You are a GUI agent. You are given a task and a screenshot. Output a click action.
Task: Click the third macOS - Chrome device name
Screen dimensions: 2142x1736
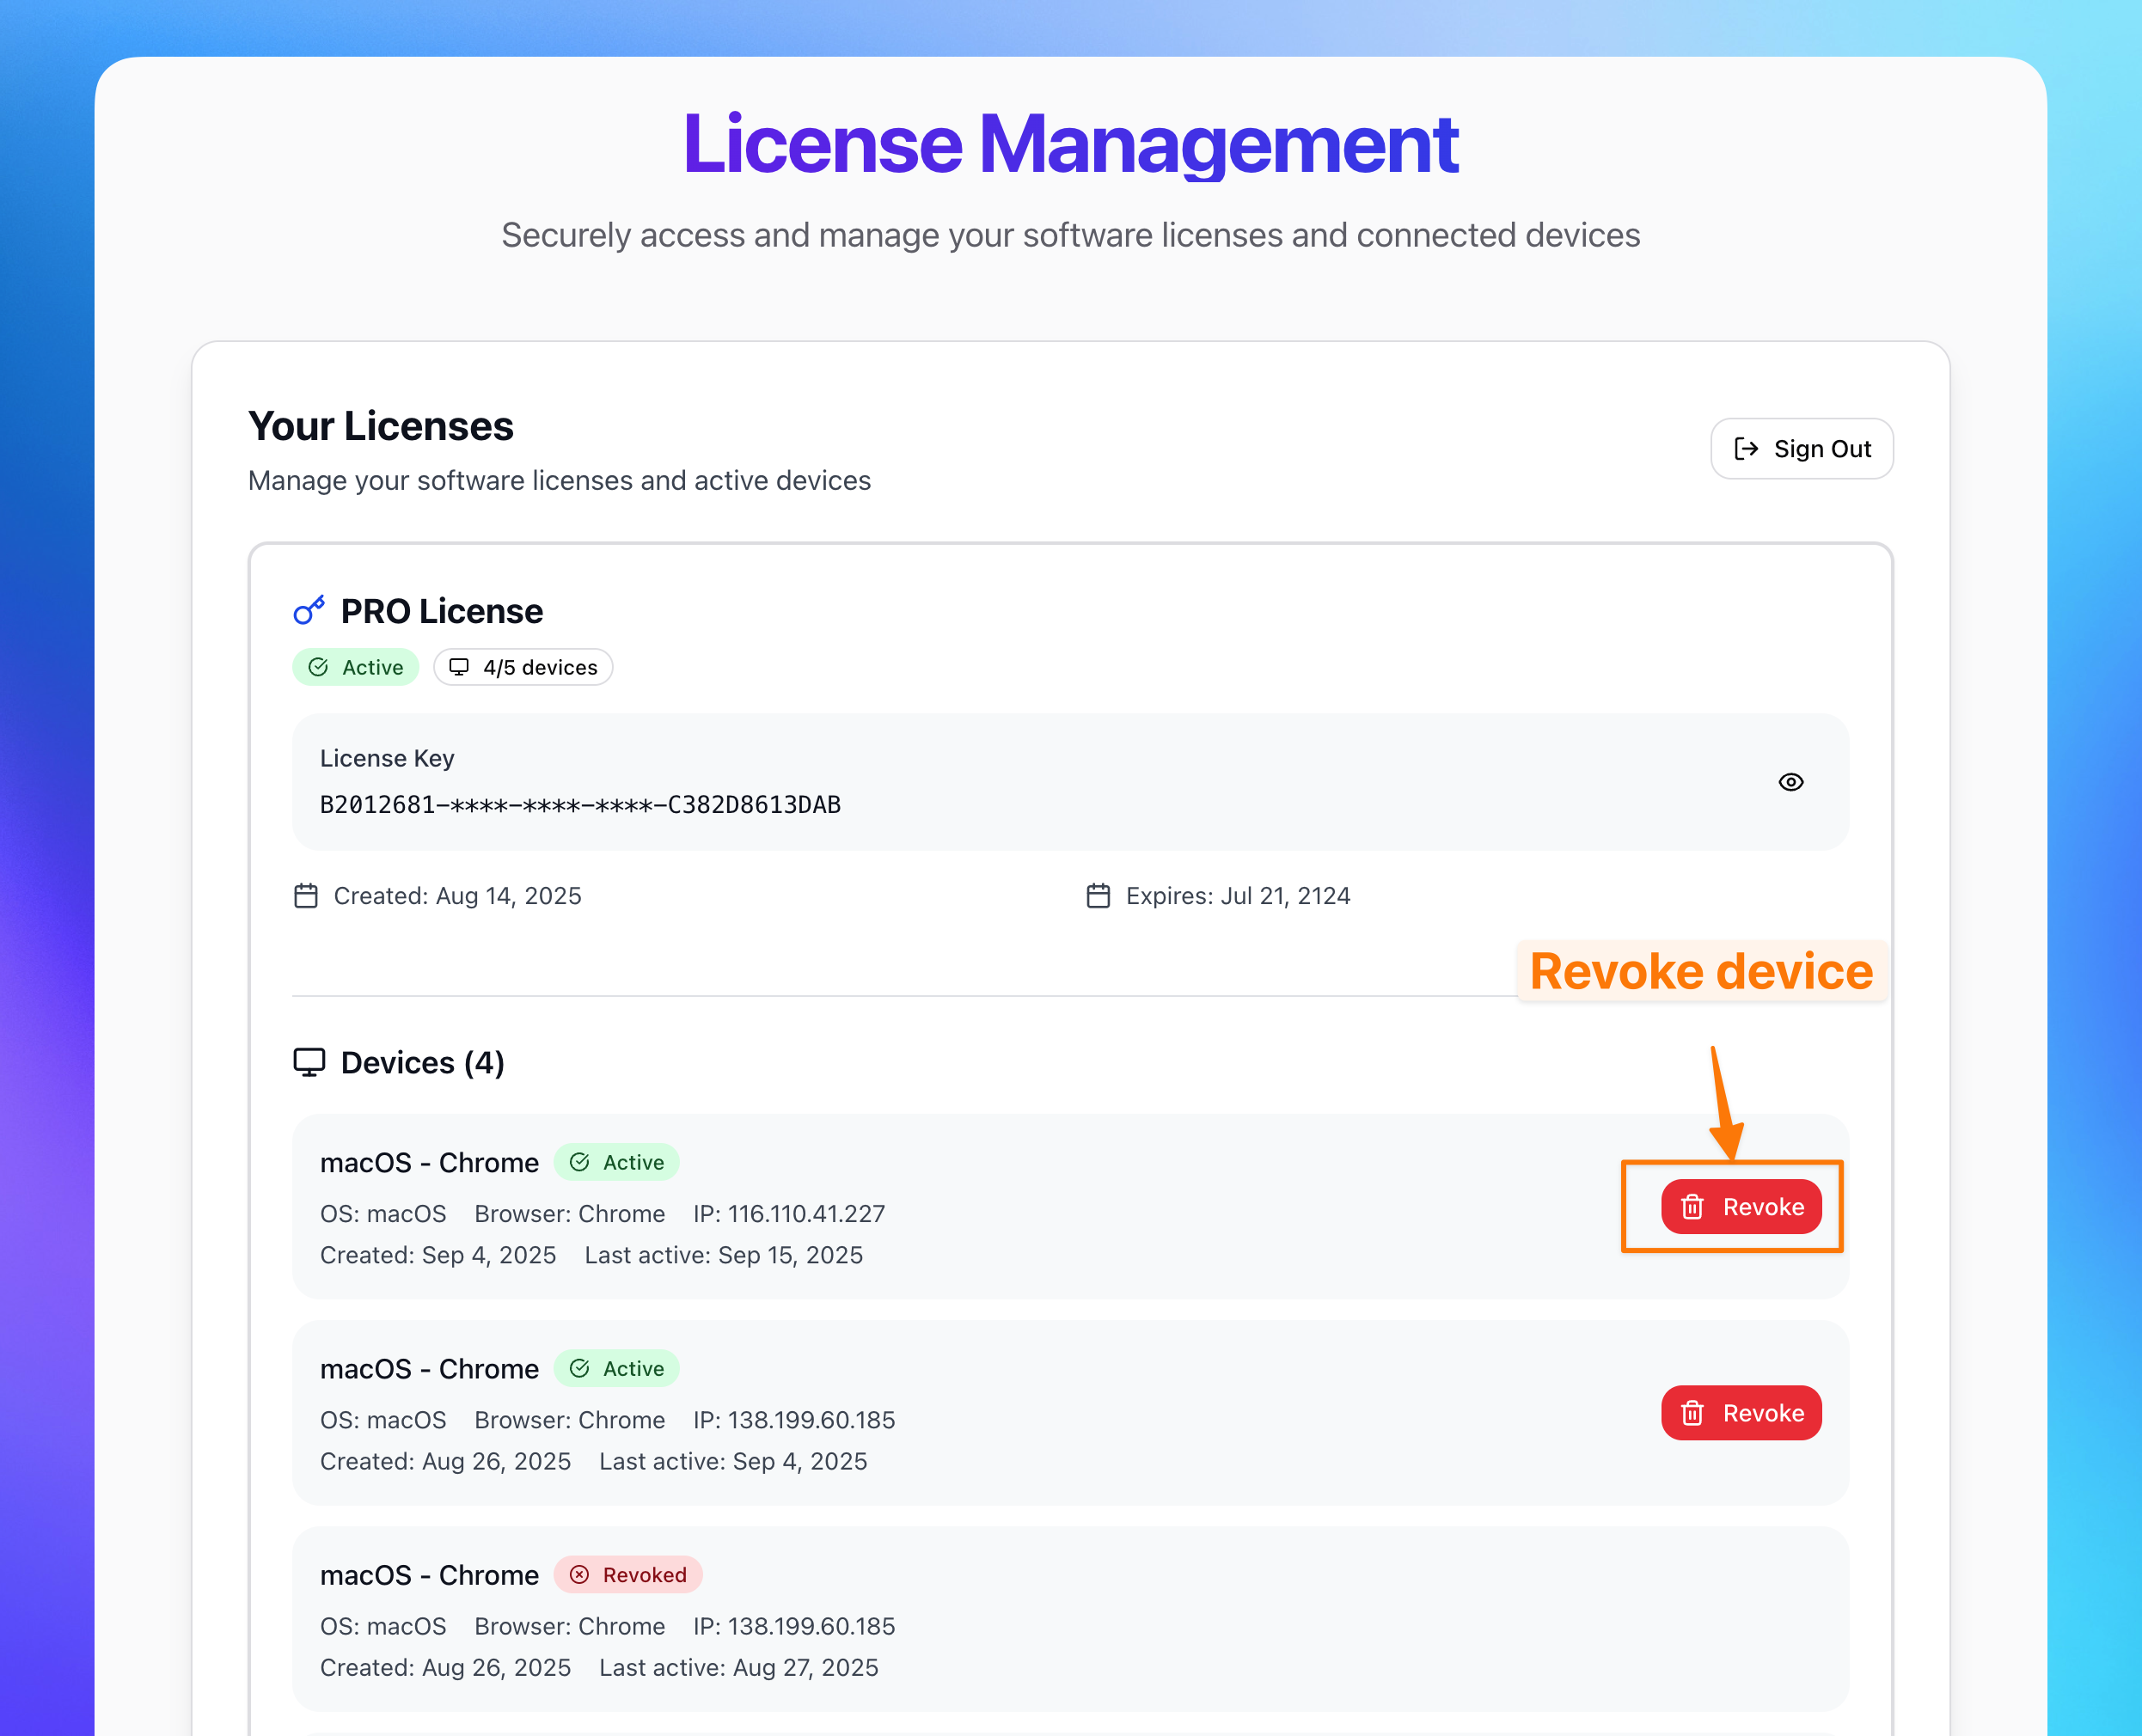[x=429, y=1575]
